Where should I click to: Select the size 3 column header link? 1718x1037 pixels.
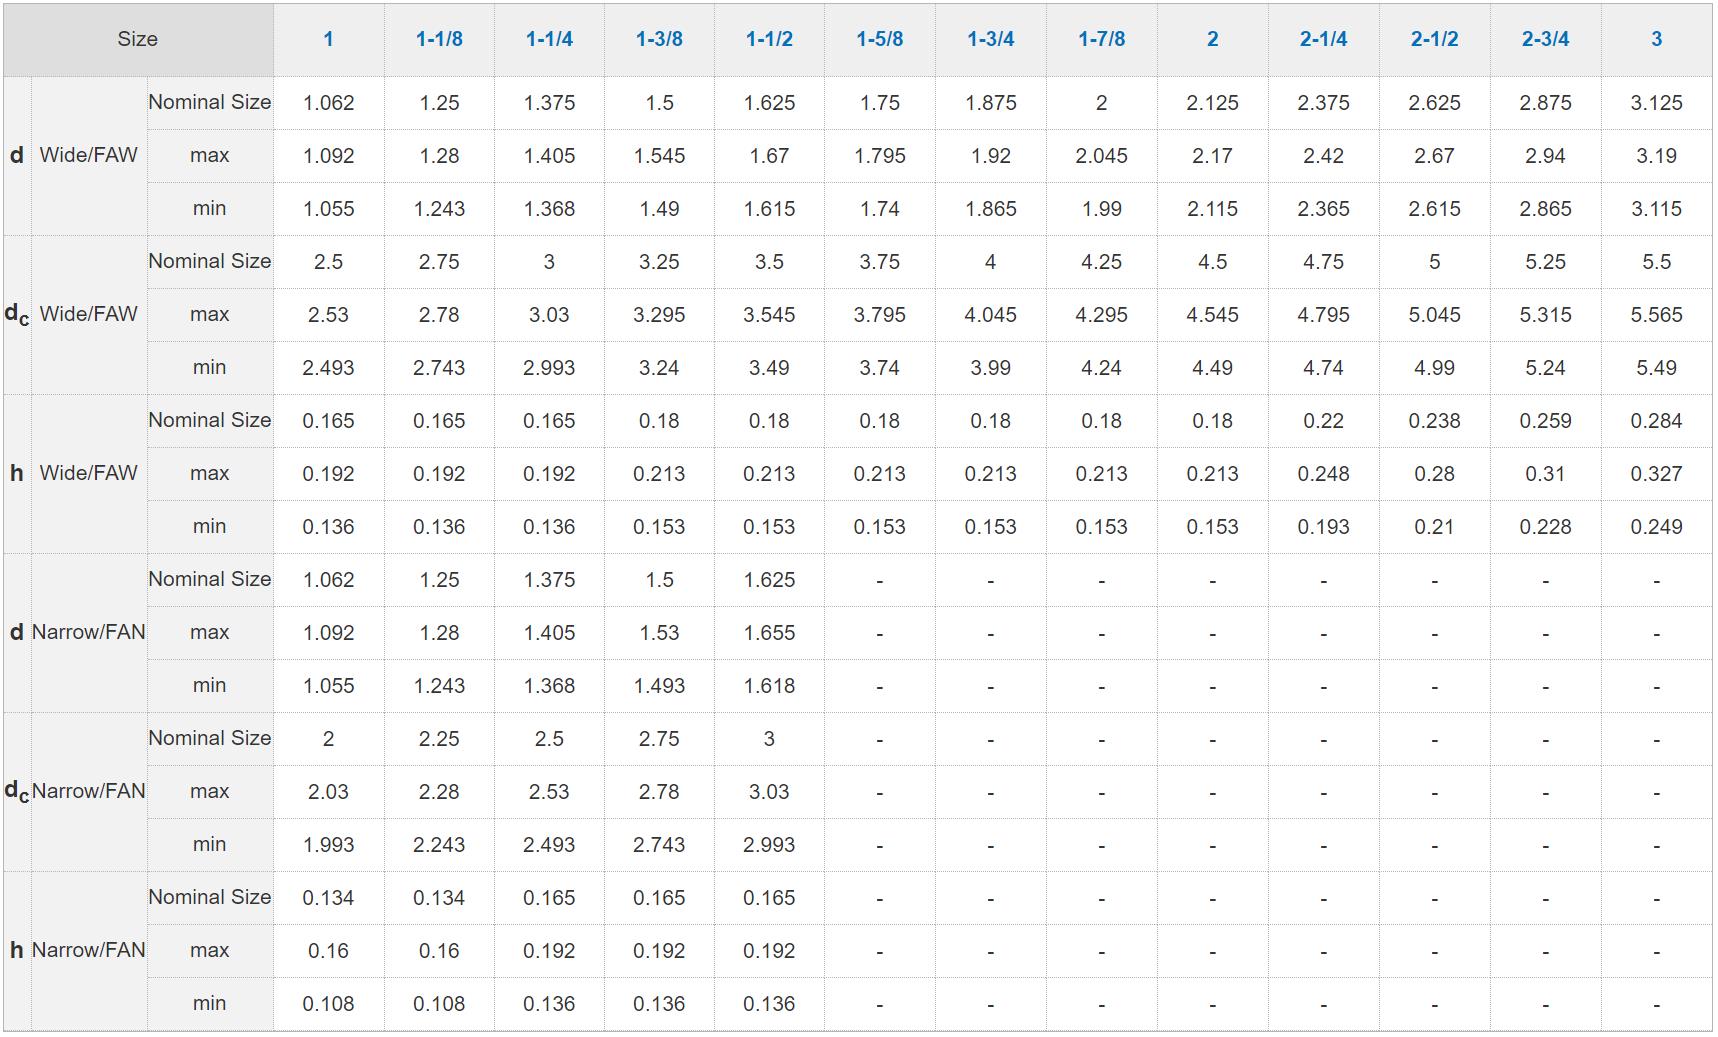pyautogui.click(x=1656, y=39)
